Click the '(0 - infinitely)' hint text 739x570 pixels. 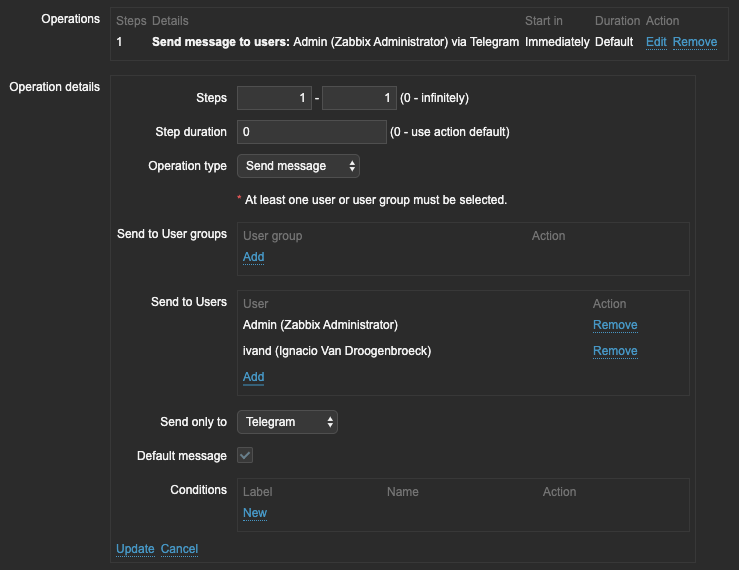point(435,98)
